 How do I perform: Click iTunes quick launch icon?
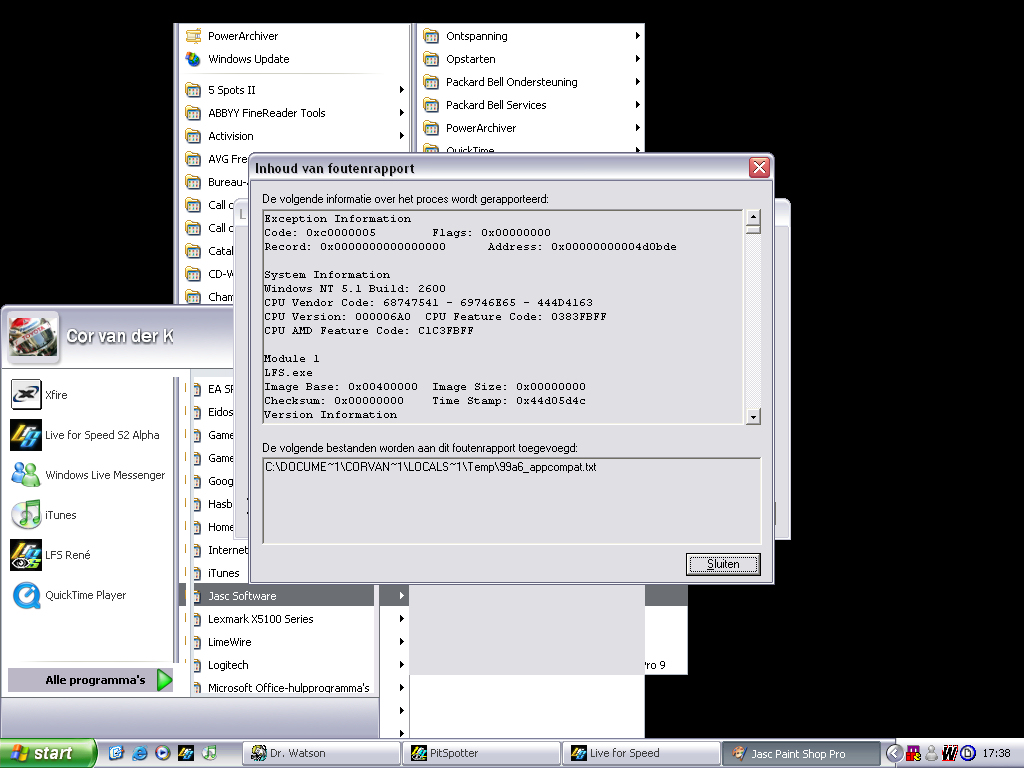tap(209, 753)
